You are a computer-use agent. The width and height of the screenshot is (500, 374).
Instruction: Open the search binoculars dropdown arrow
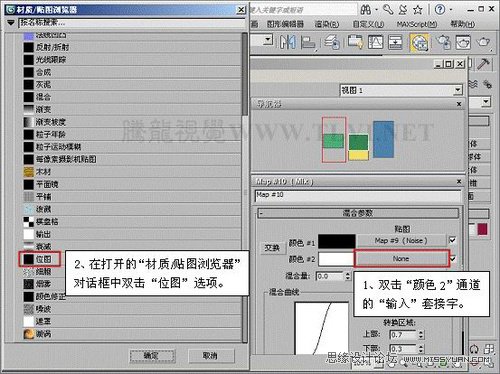(376, 10)
